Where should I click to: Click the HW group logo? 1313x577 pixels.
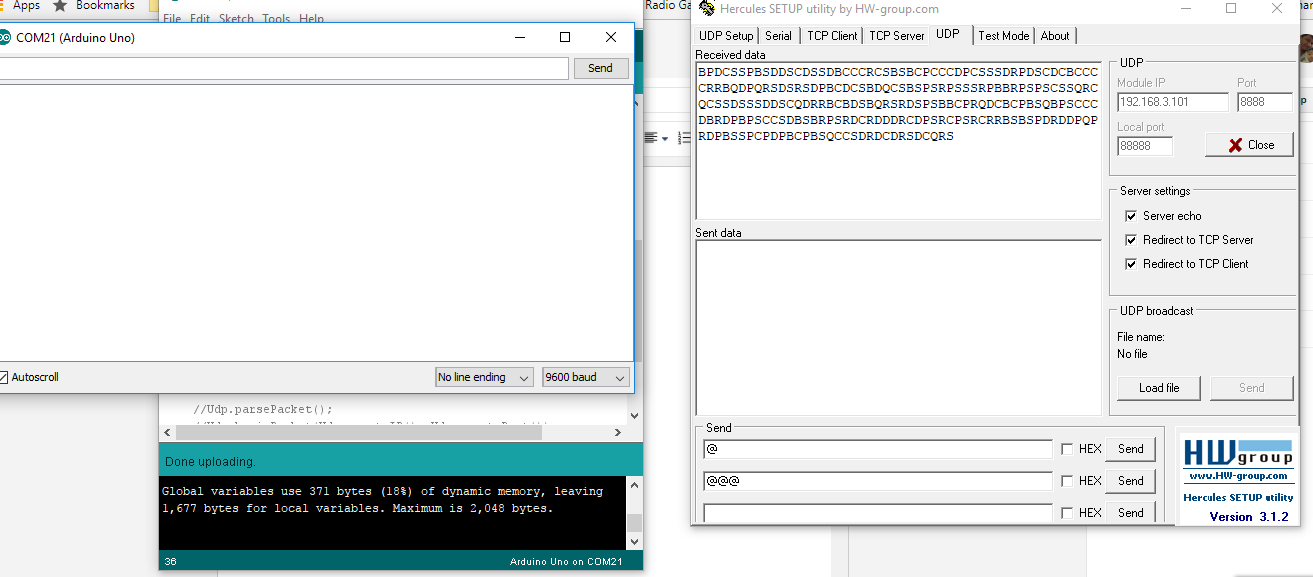pos(1237,452)
